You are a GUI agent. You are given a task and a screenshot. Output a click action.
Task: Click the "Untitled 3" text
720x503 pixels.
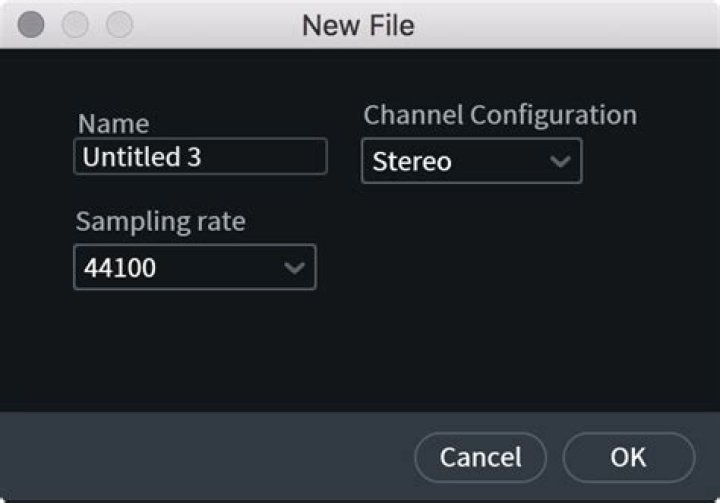point(142,157)
